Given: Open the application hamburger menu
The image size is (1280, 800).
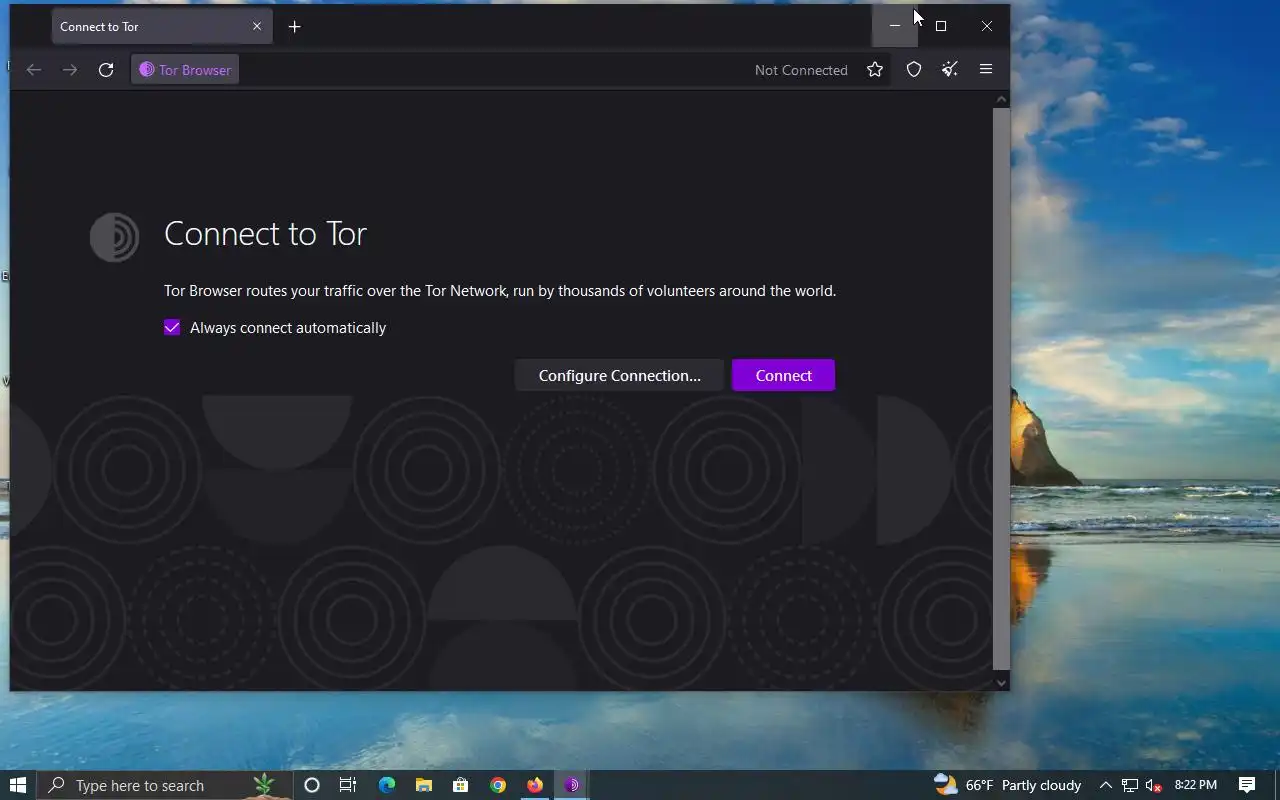Looking at the screenshot, I should click(x=986, y=69).
